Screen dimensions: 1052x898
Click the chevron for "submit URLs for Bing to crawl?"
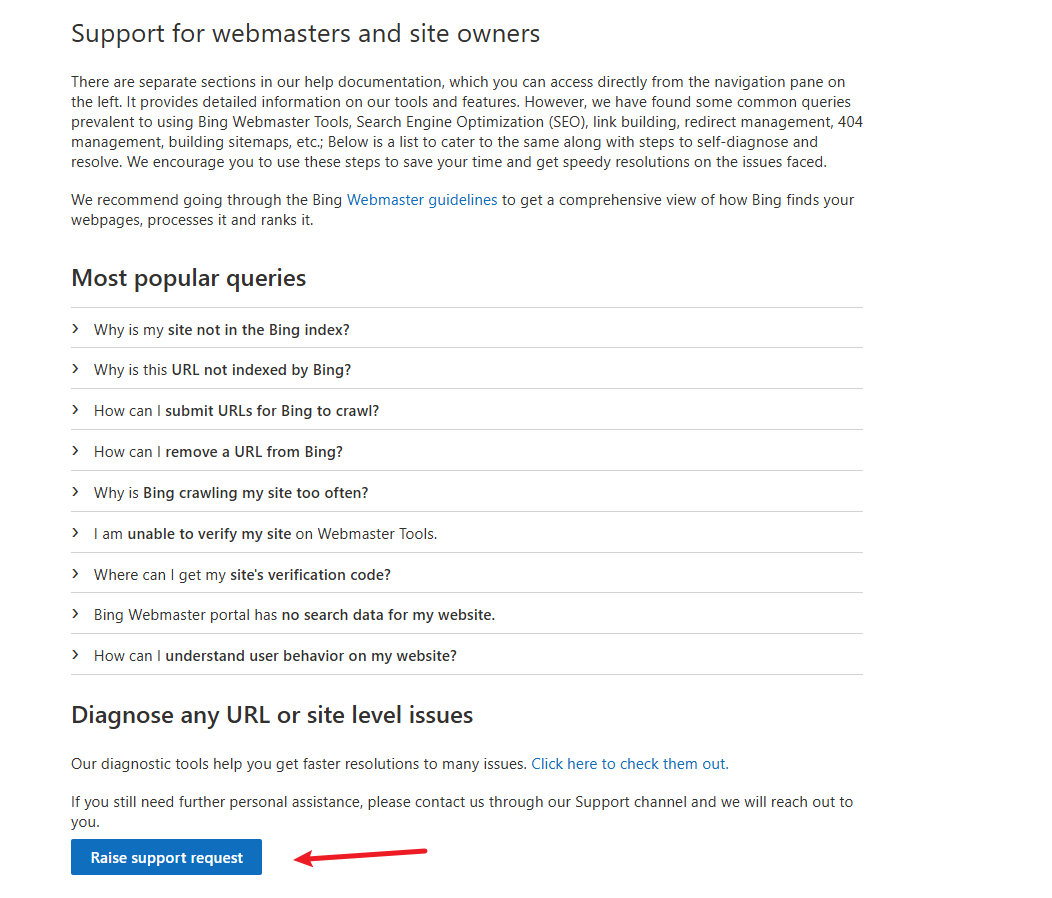coord(76,410)
